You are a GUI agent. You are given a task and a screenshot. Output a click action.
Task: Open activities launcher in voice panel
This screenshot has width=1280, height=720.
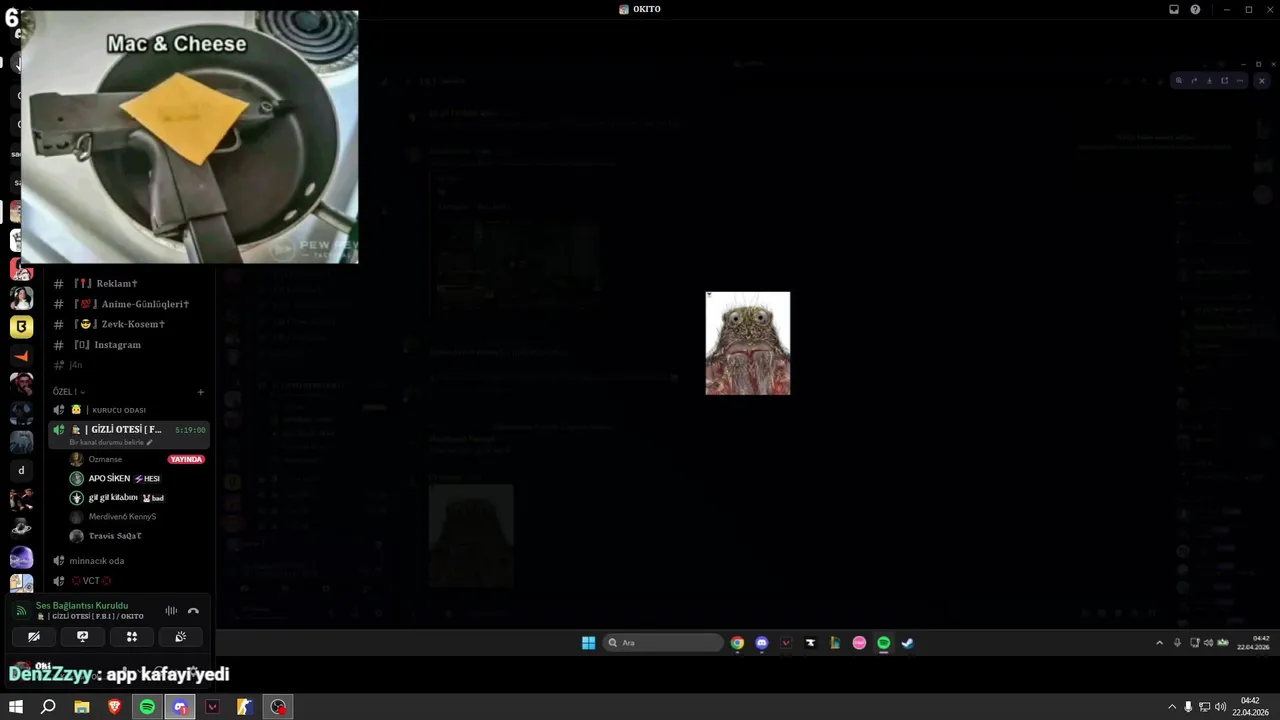click(x=131, y=636)
